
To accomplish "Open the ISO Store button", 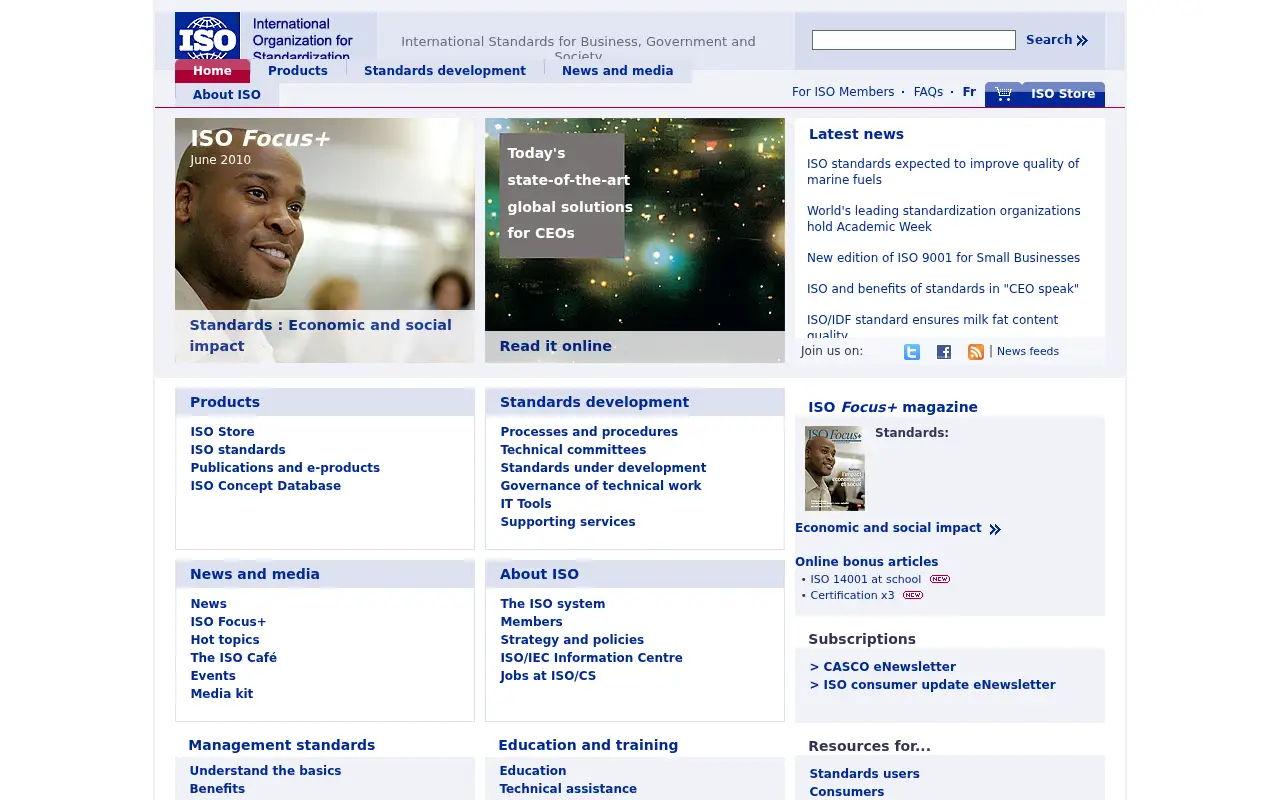I will tap(1063, 94).
